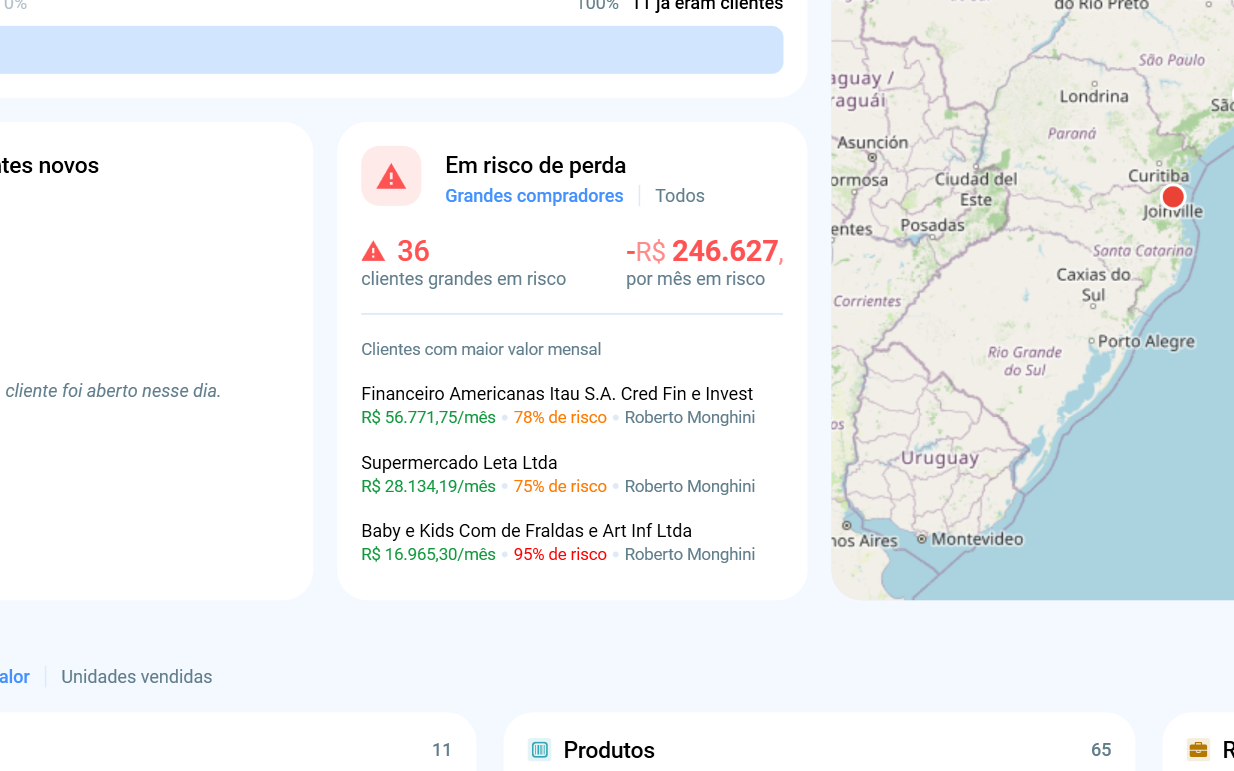Click the Produtos section heading
1234x771 pixels.
[x=609, y=750]
